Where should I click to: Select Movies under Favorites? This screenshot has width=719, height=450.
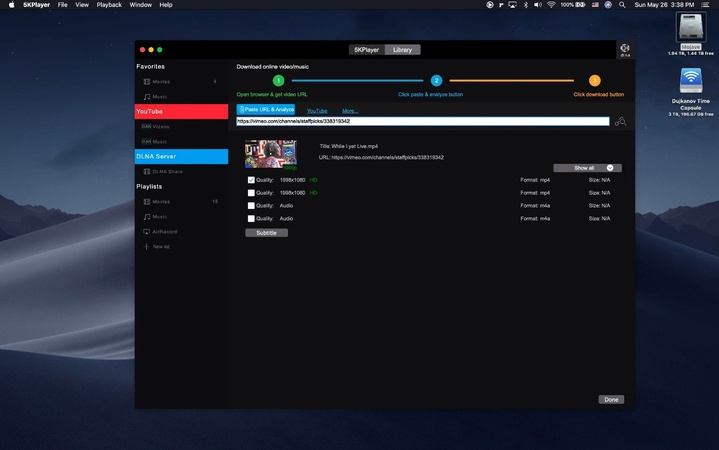point(160,81)
